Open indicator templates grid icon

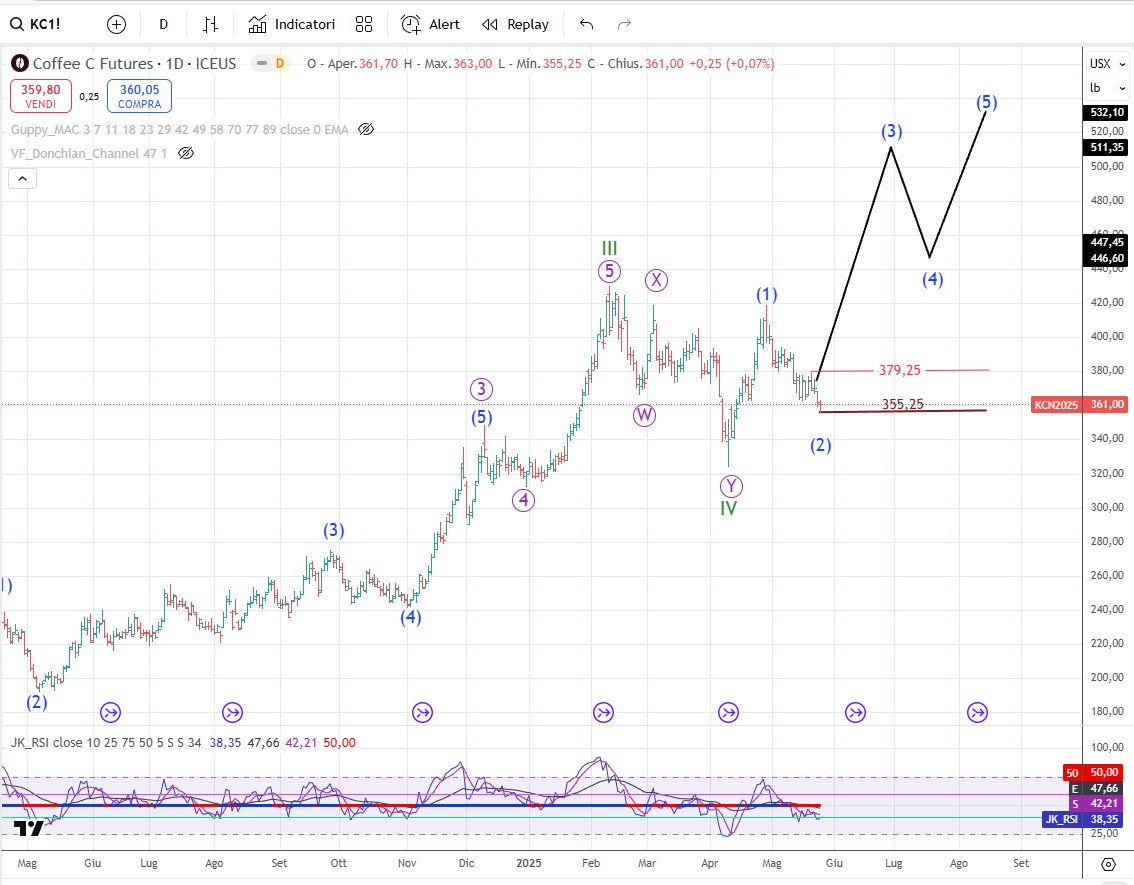click(364, 24)
